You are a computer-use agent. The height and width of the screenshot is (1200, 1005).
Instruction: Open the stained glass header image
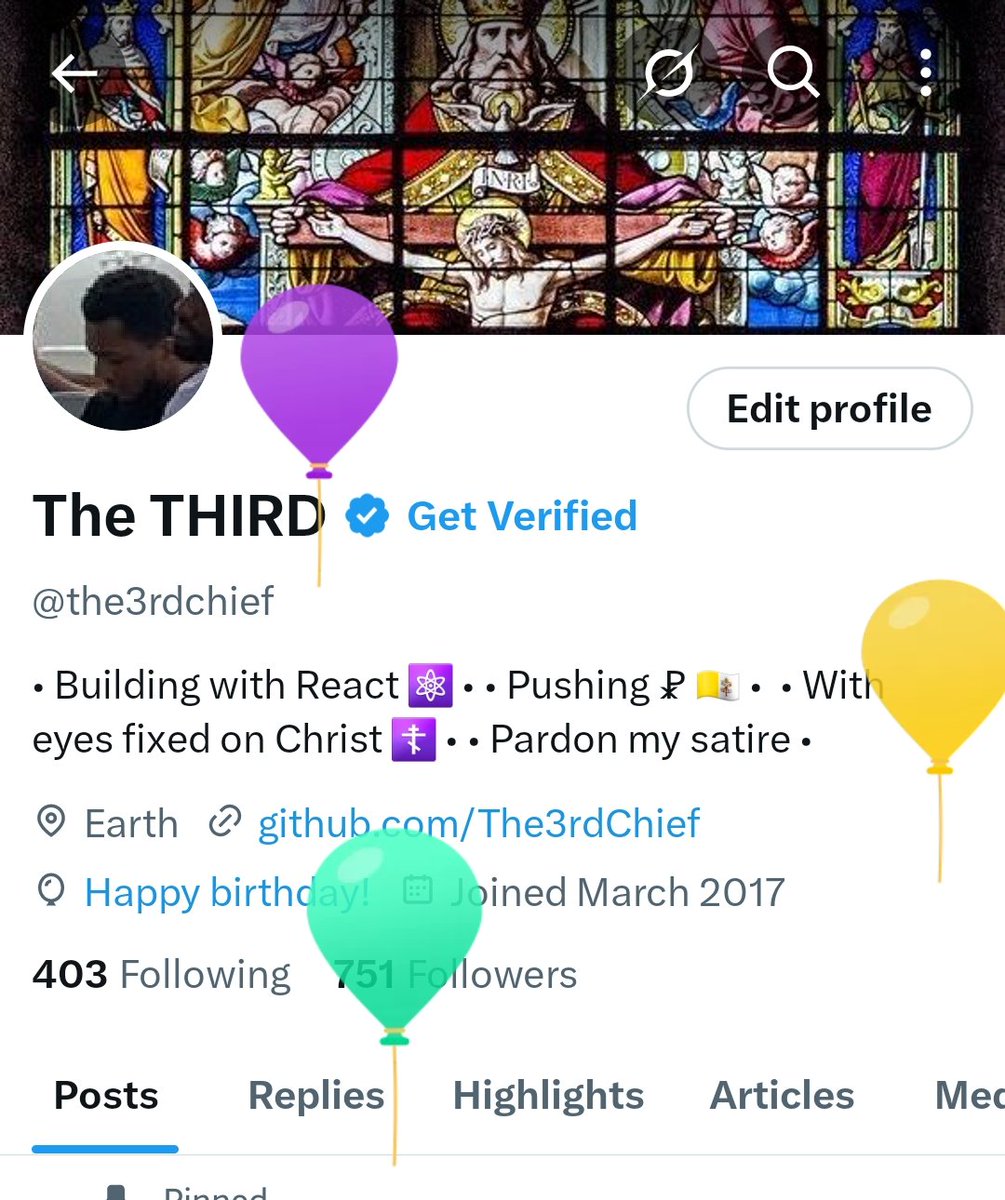point(502,167)
